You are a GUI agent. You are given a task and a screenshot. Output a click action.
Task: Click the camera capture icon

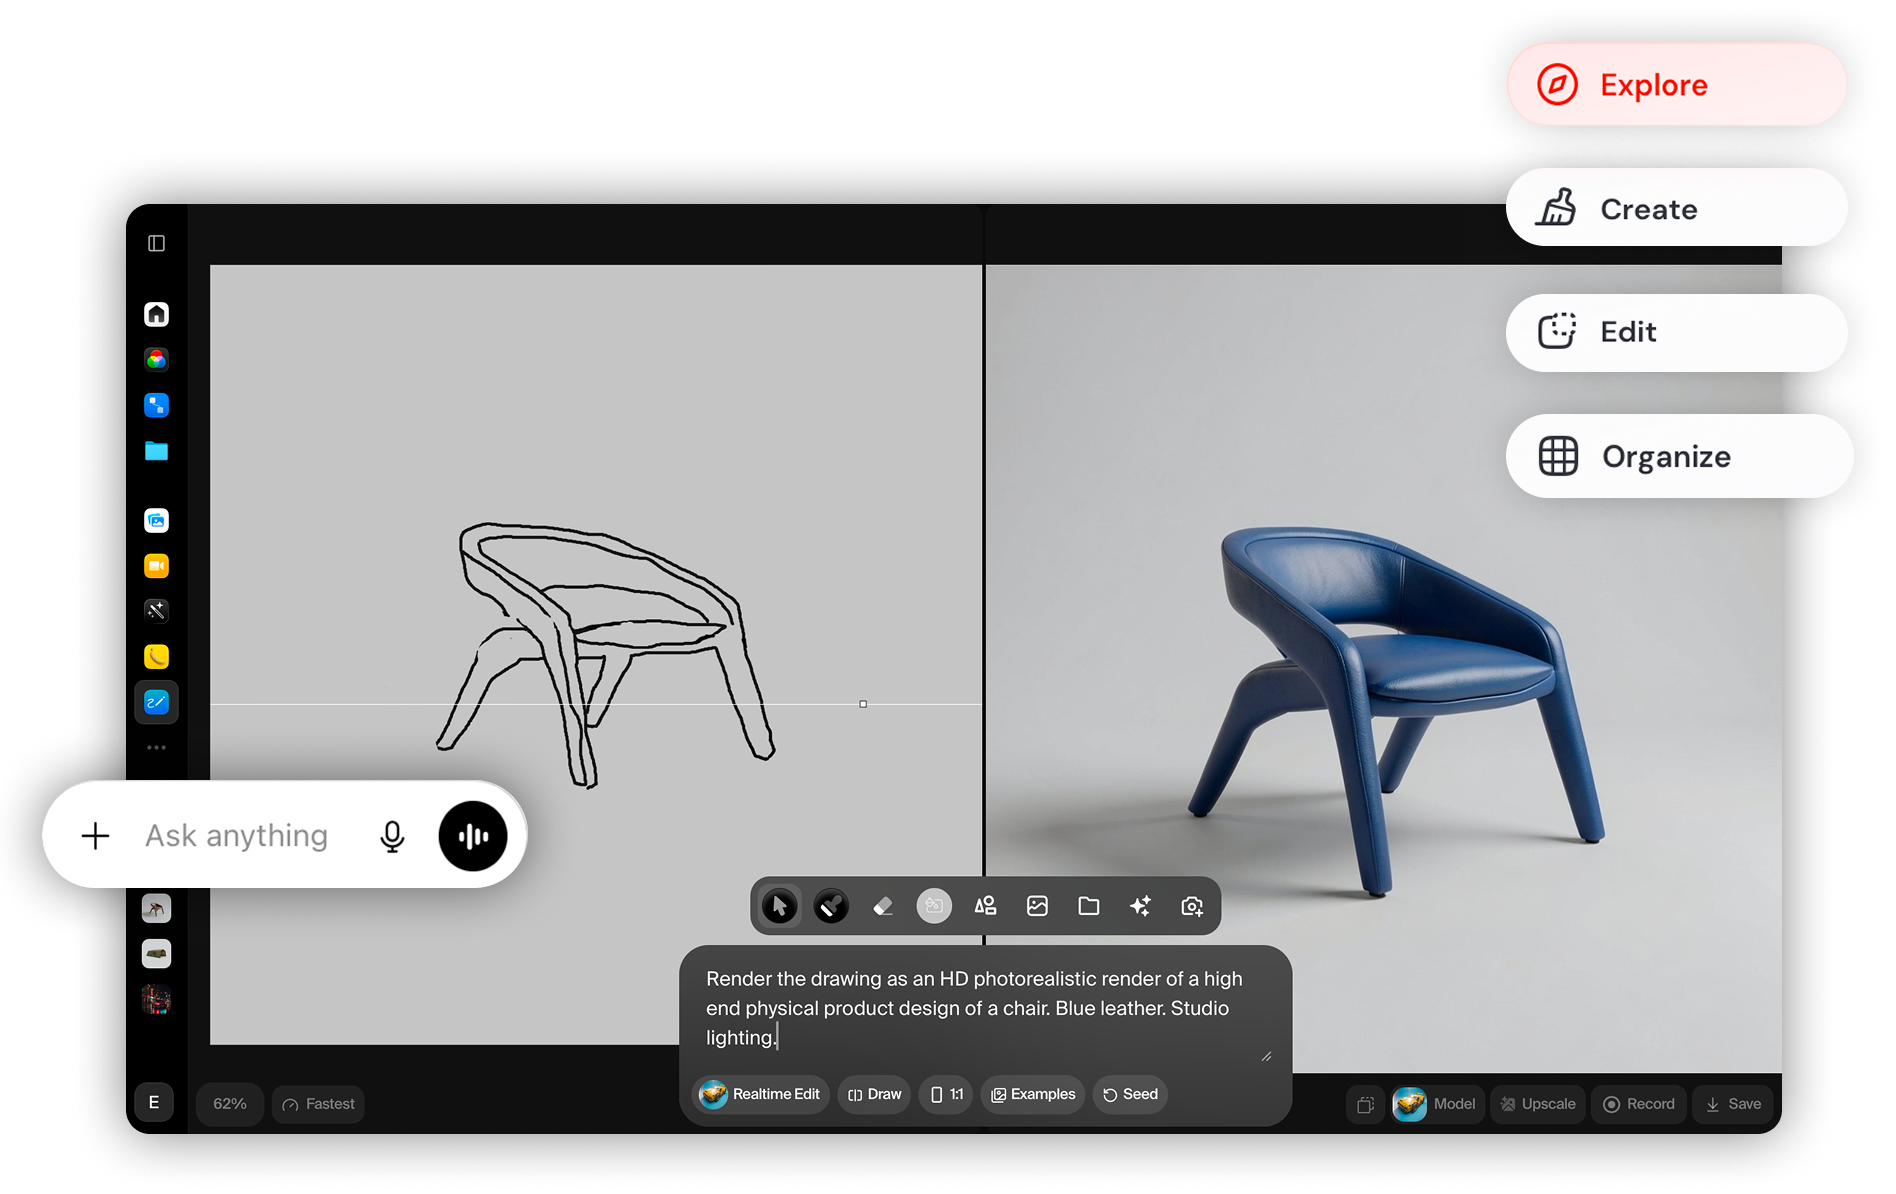(x=1192, y=906)
